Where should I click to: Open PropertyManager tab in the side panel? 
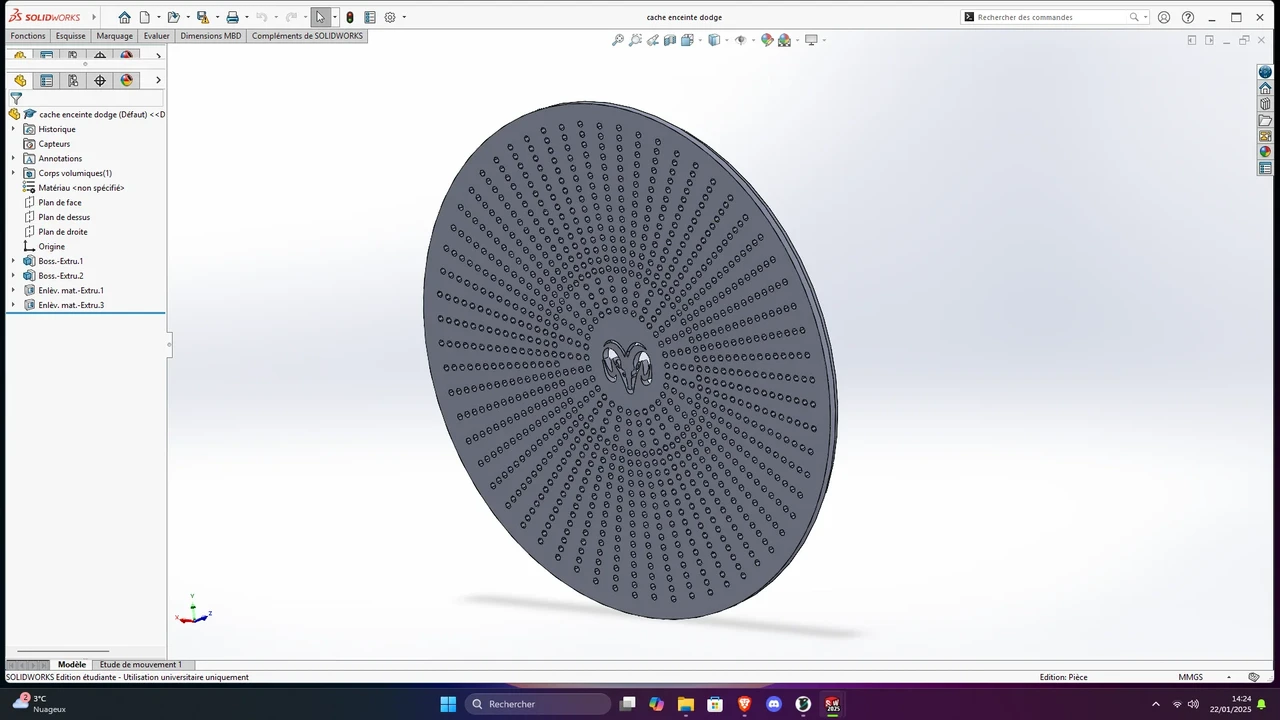[46, 80]
